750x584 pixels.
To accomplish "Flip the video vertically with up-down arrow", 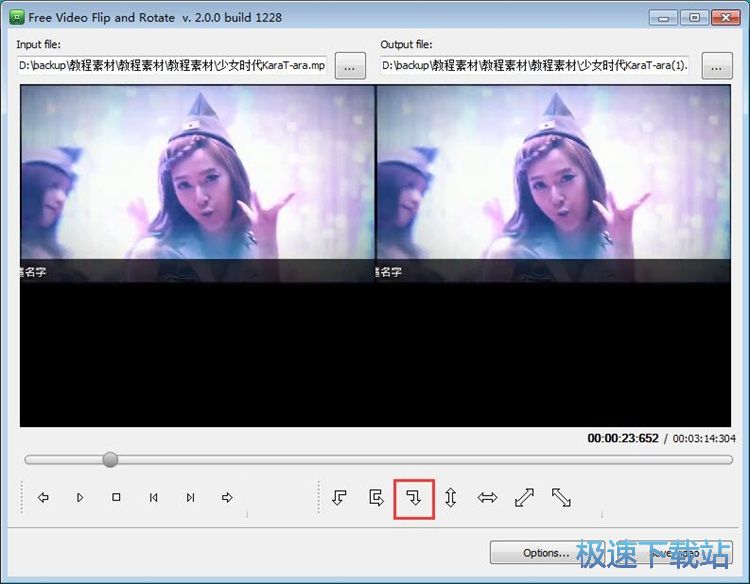I will click(x=450, y=497).
